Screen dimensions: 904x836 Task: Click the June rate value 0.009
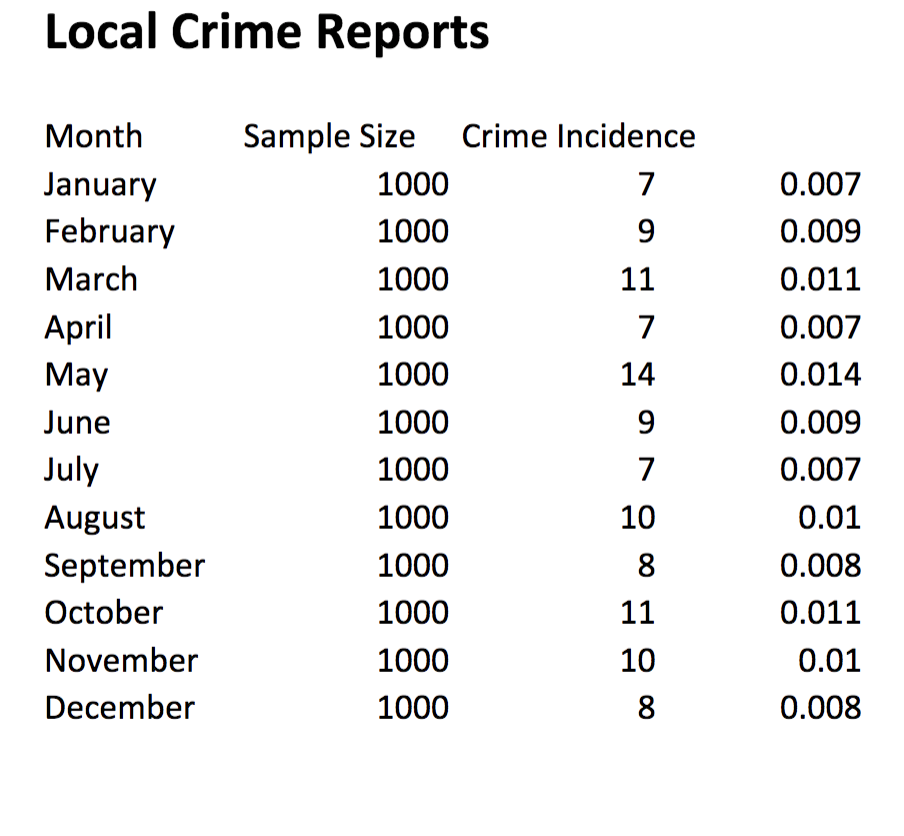(822, 422)
